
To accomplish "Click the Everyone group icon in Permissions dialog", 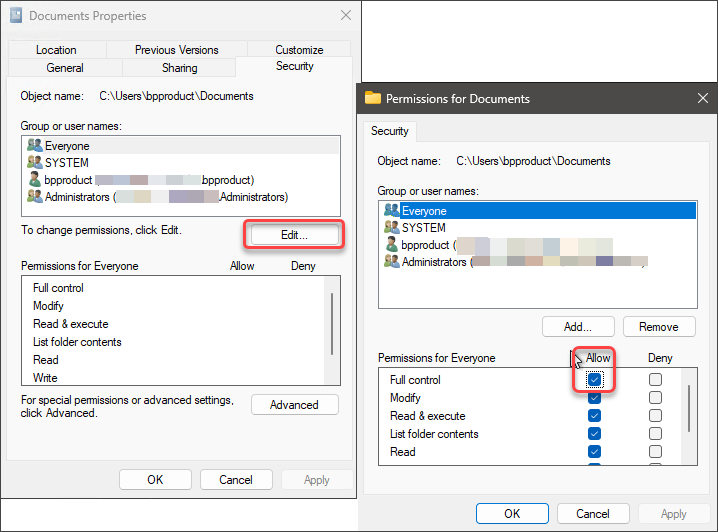I will coord(392,210).
